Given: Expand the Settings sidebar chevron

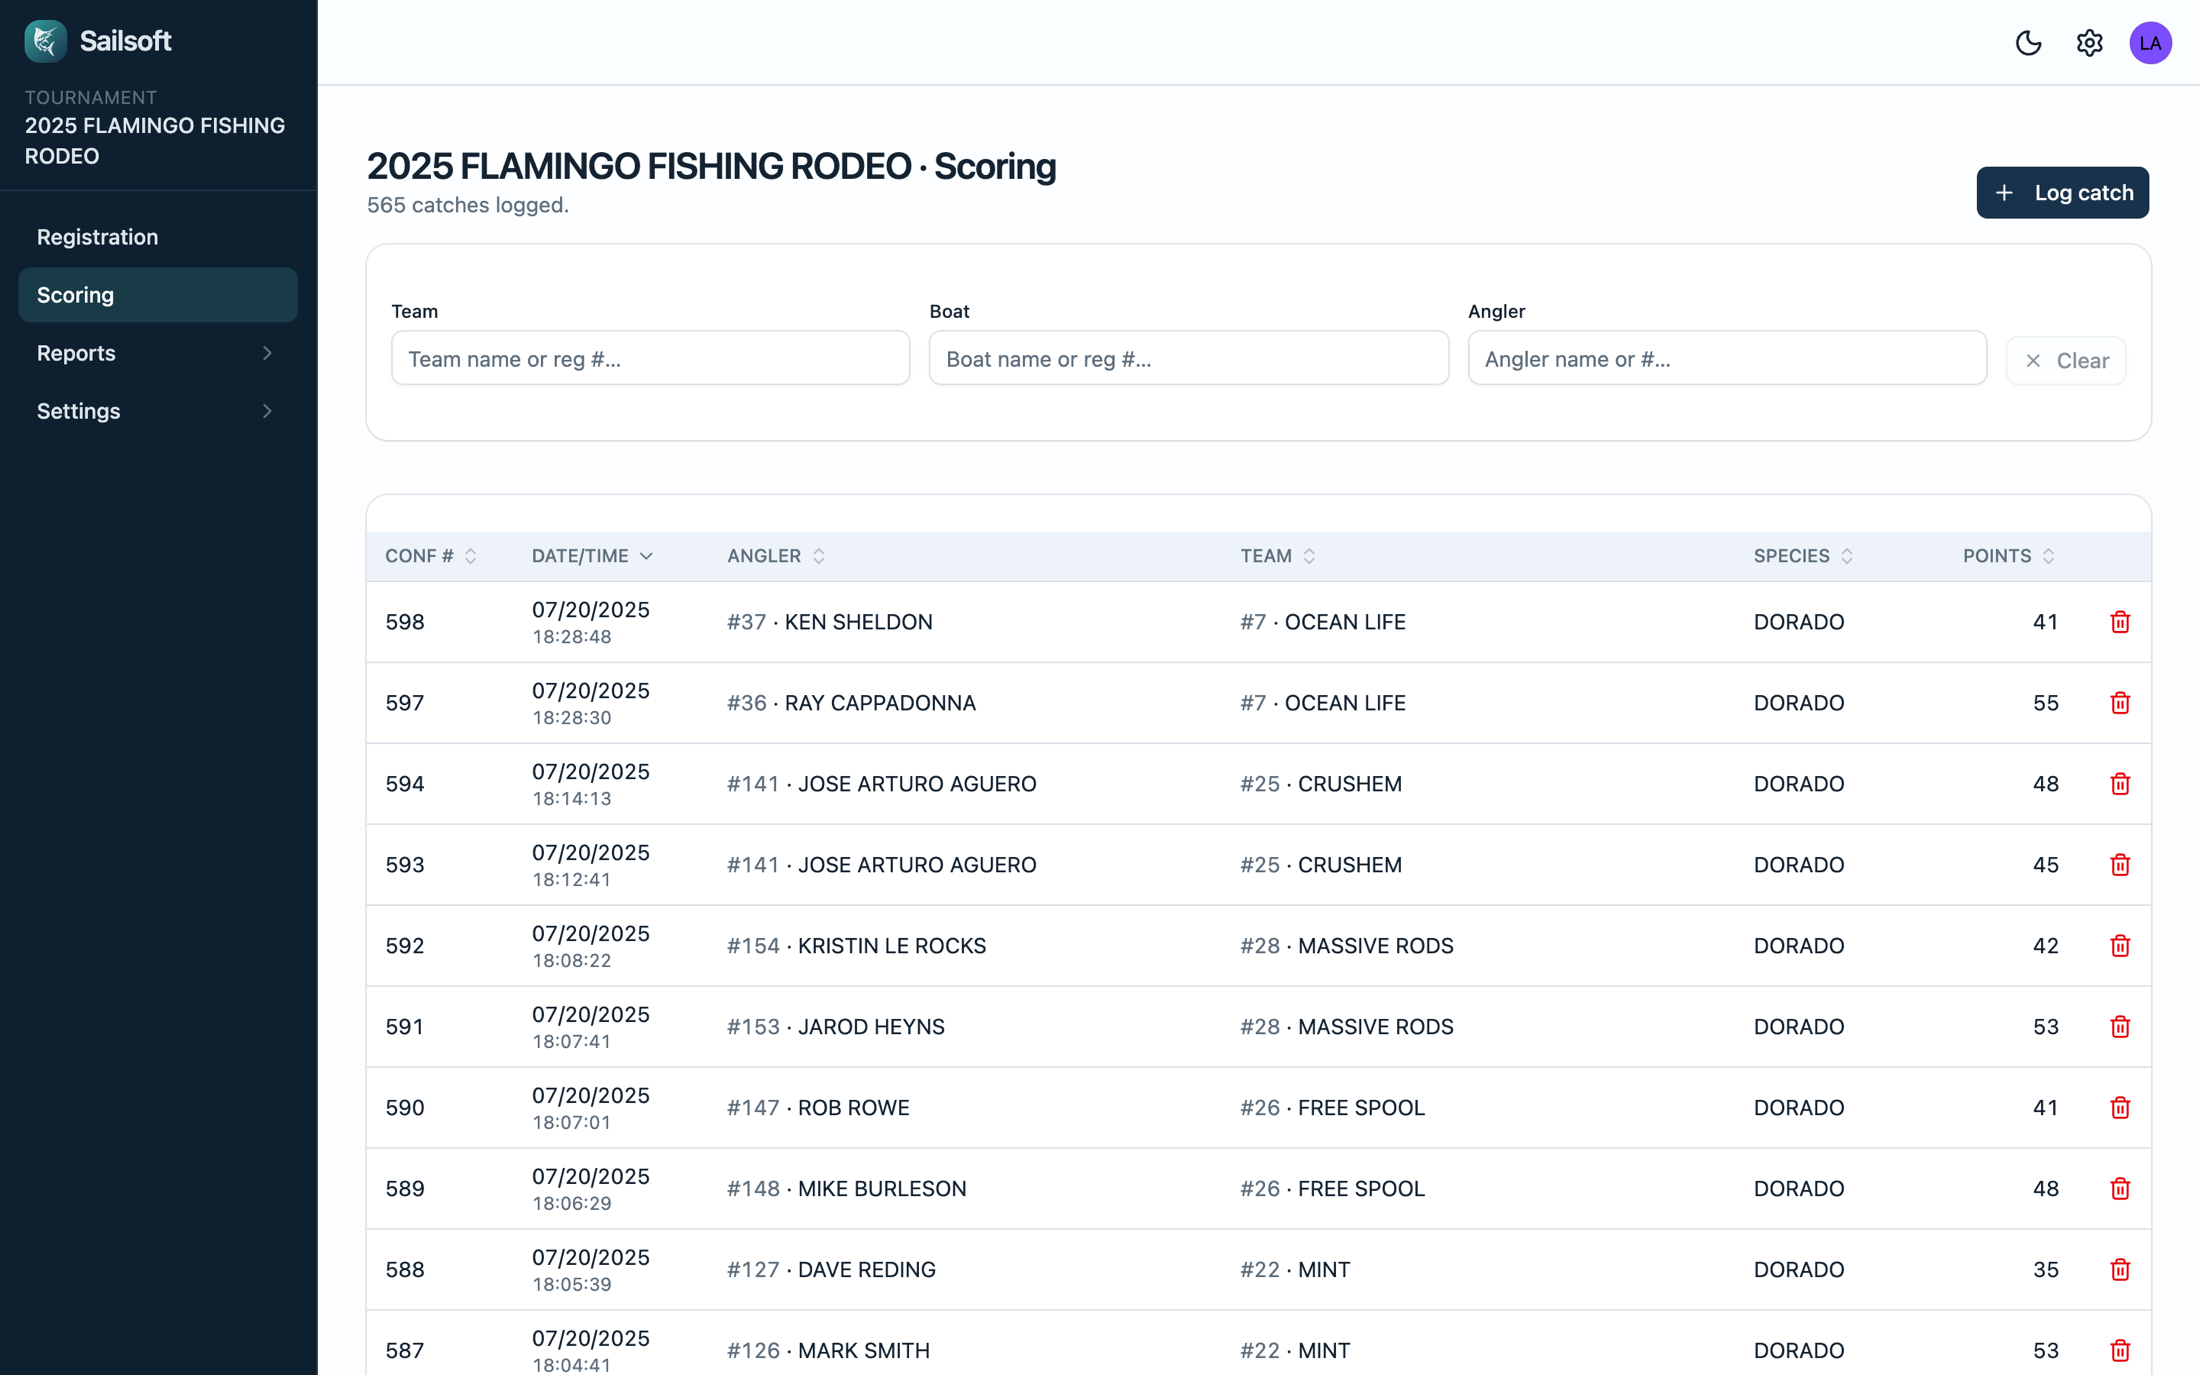Looking at the screenshot, I should click(267, 411).
